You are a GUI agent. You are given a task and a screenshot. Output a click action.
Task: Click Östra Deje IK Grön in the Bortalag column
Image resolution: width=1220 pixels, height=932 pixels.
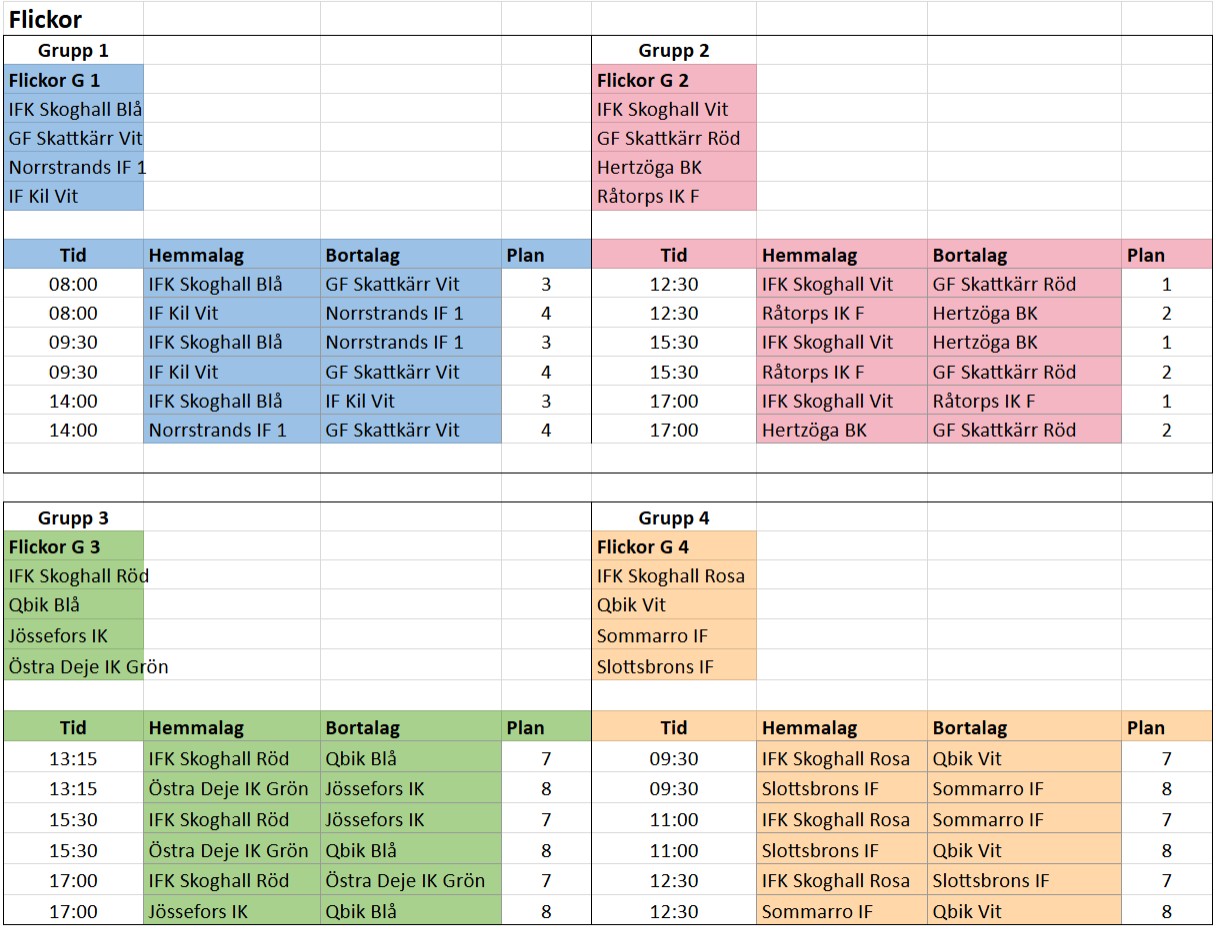coord(405,881)
